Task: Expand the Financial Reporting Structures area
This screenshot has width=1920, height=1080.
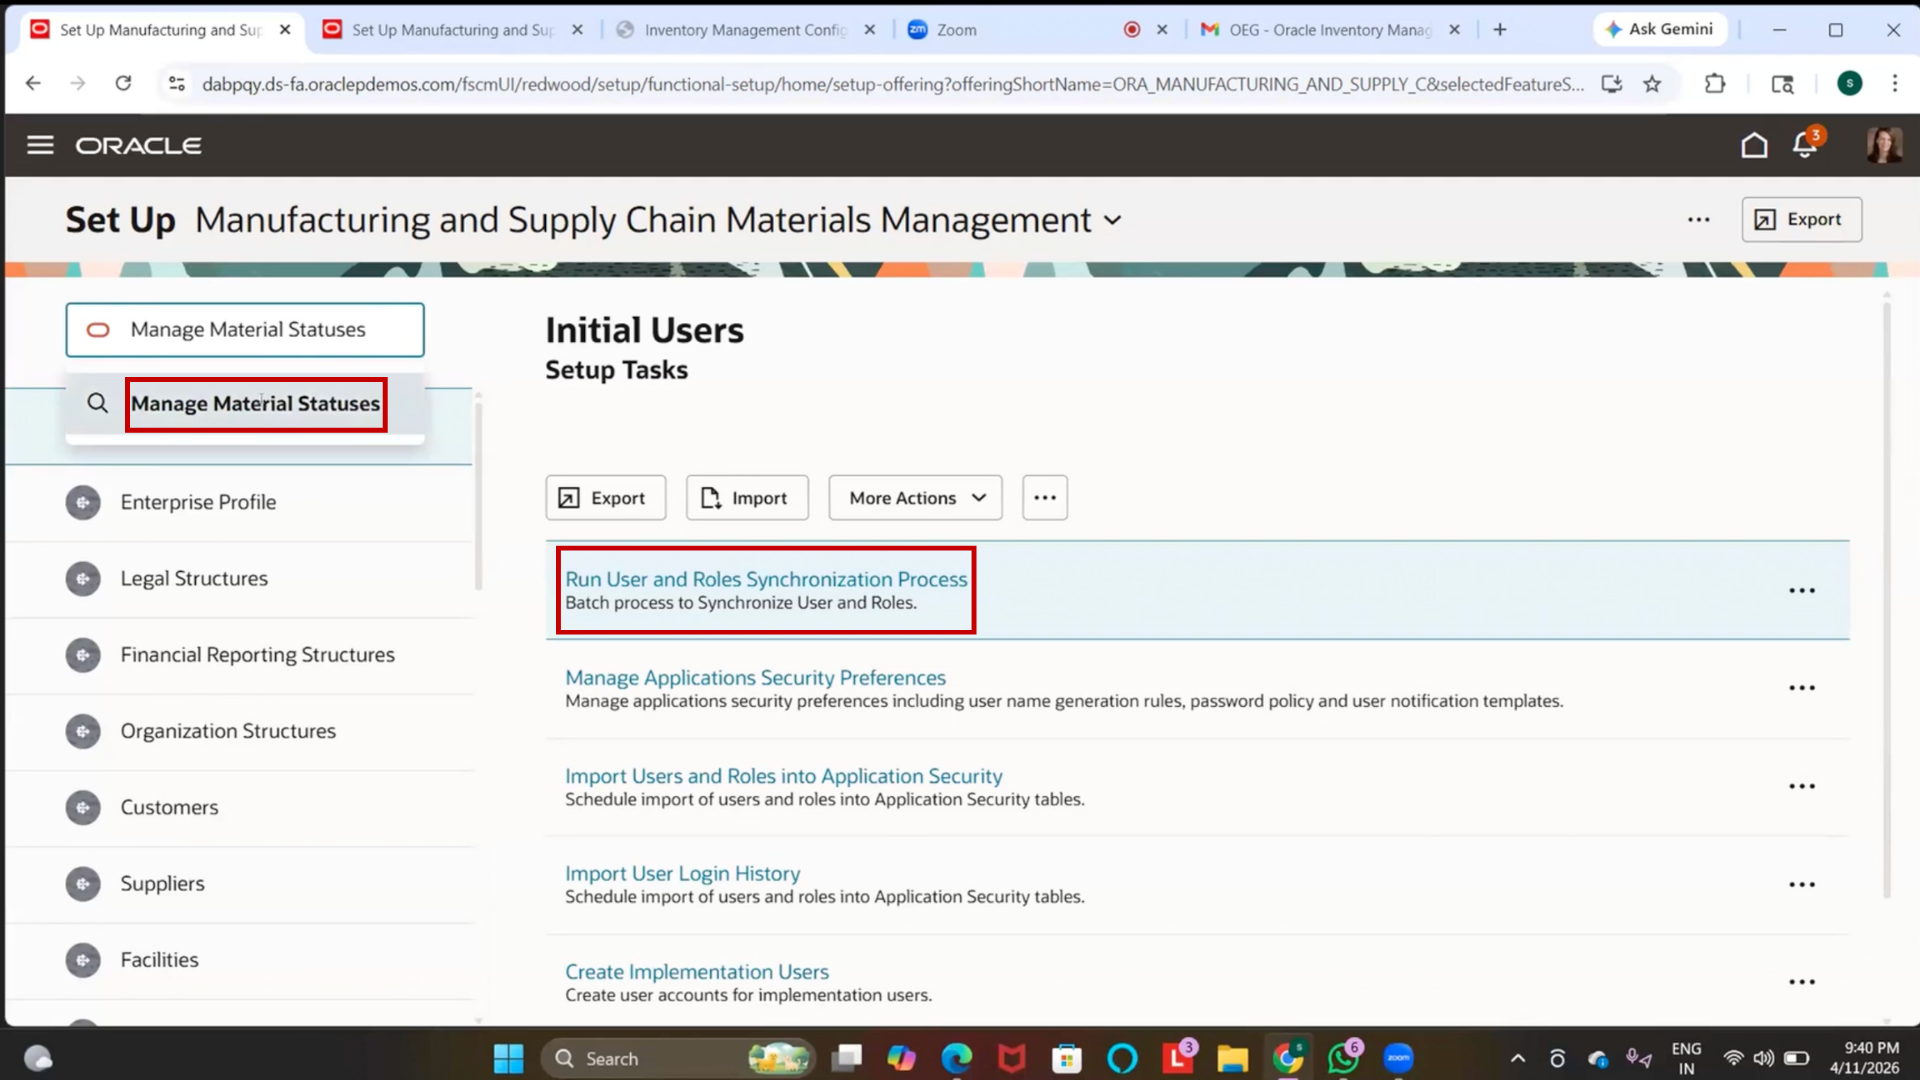Action: [83, 656]
